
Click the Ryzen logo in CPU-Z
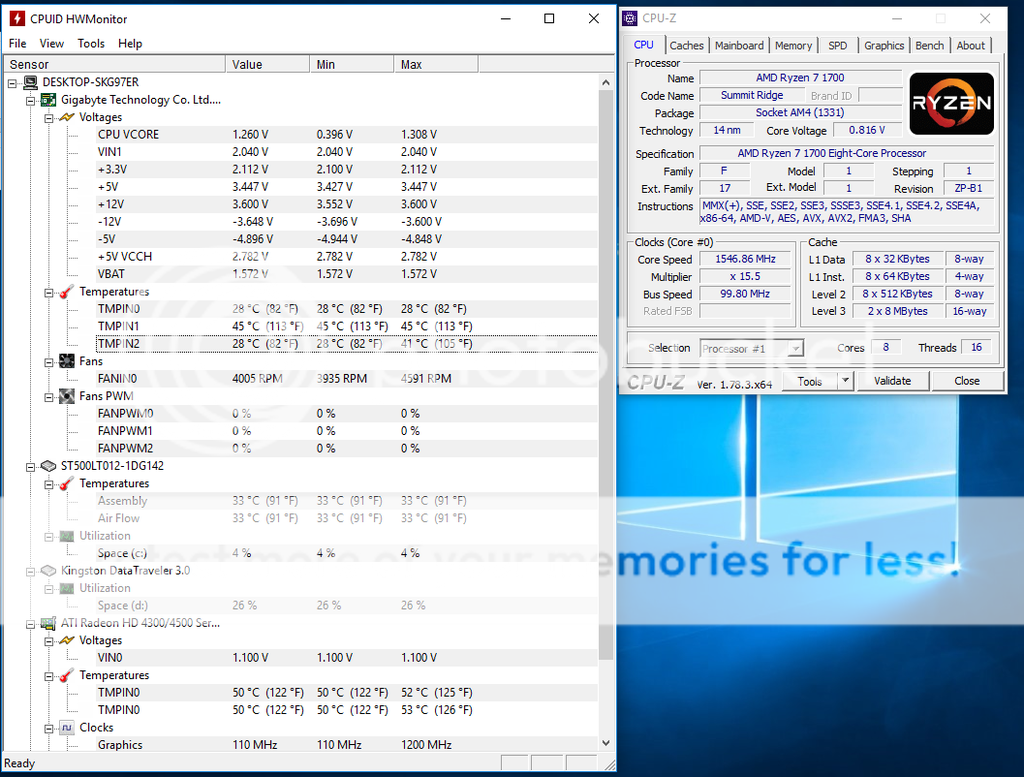[x=951, y=103]
